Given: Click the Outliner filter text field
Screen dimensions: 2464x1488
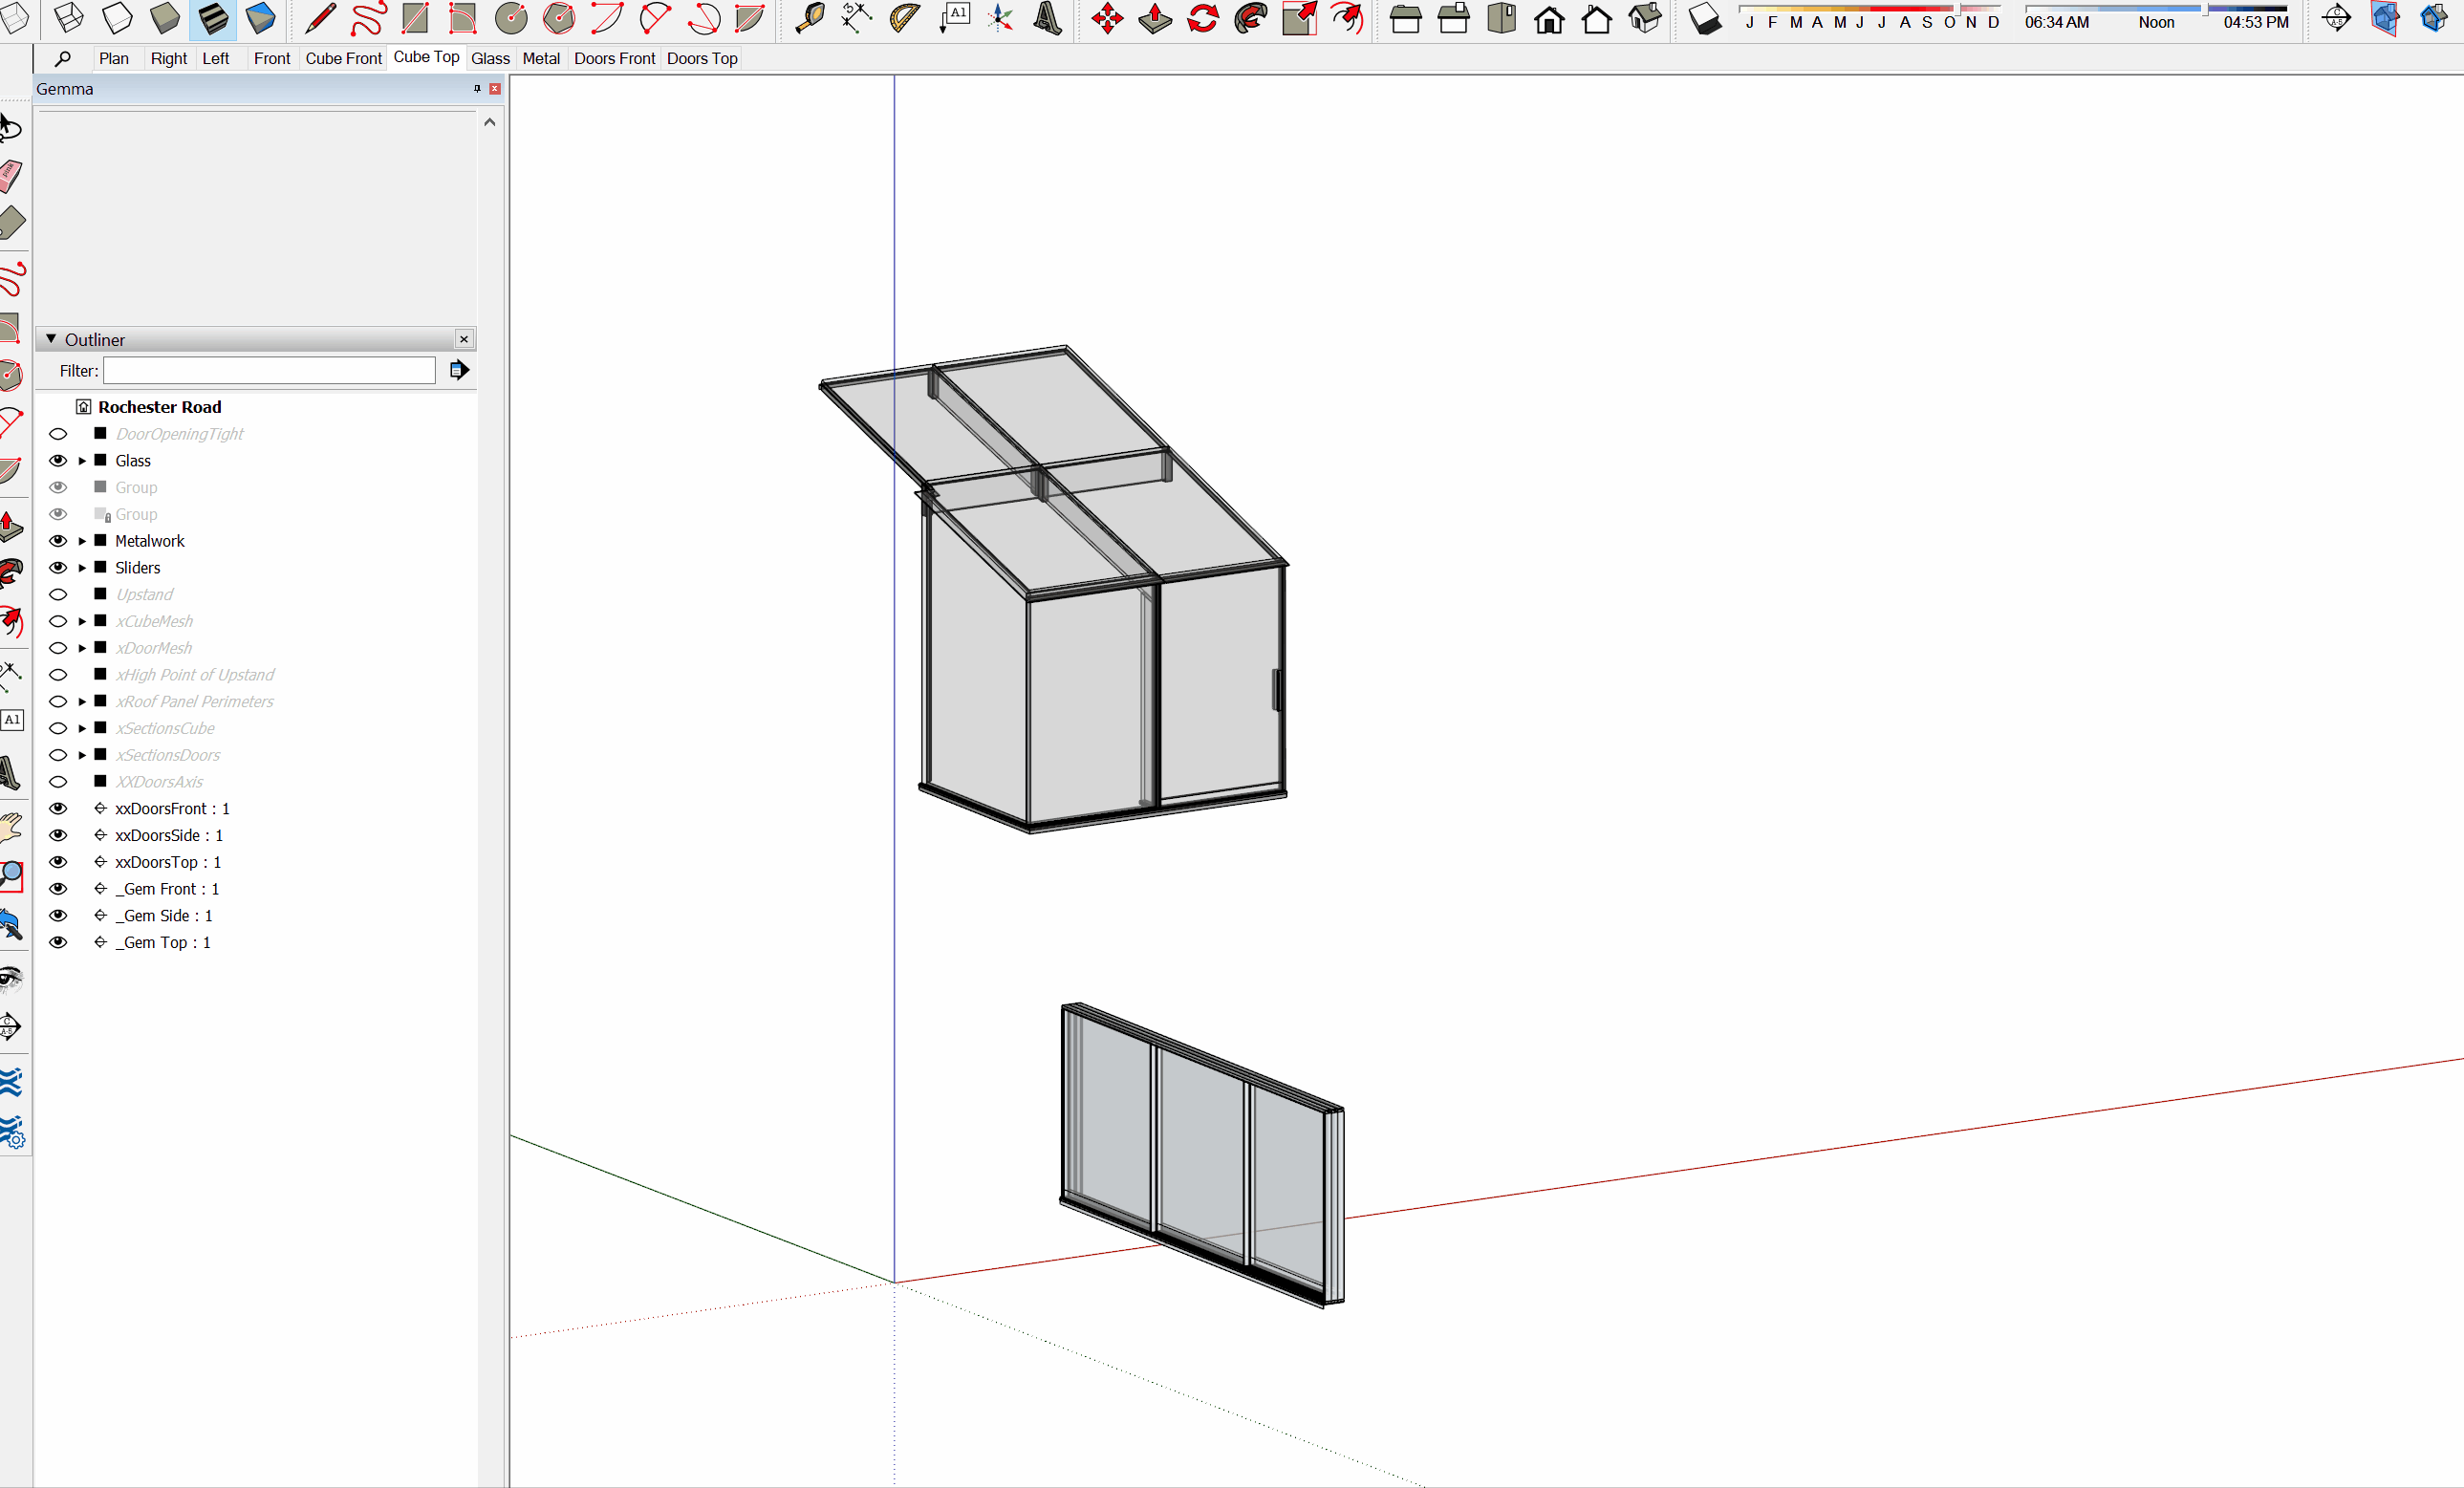Looking at the screenshot, I should point(269,371).
